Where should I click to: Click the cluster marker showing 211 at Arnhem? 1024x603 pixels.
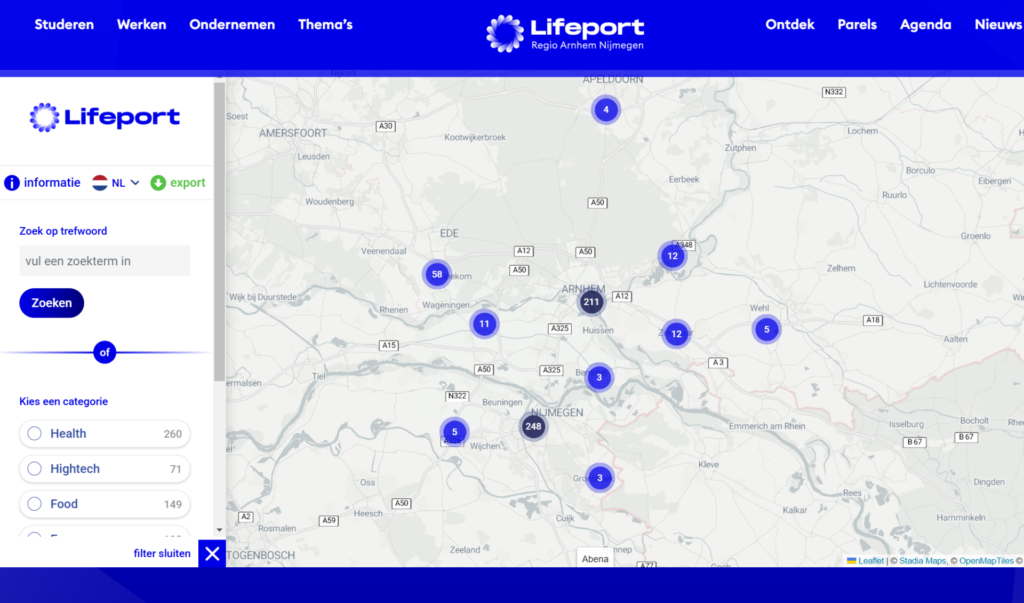click(x=591, y=302)
